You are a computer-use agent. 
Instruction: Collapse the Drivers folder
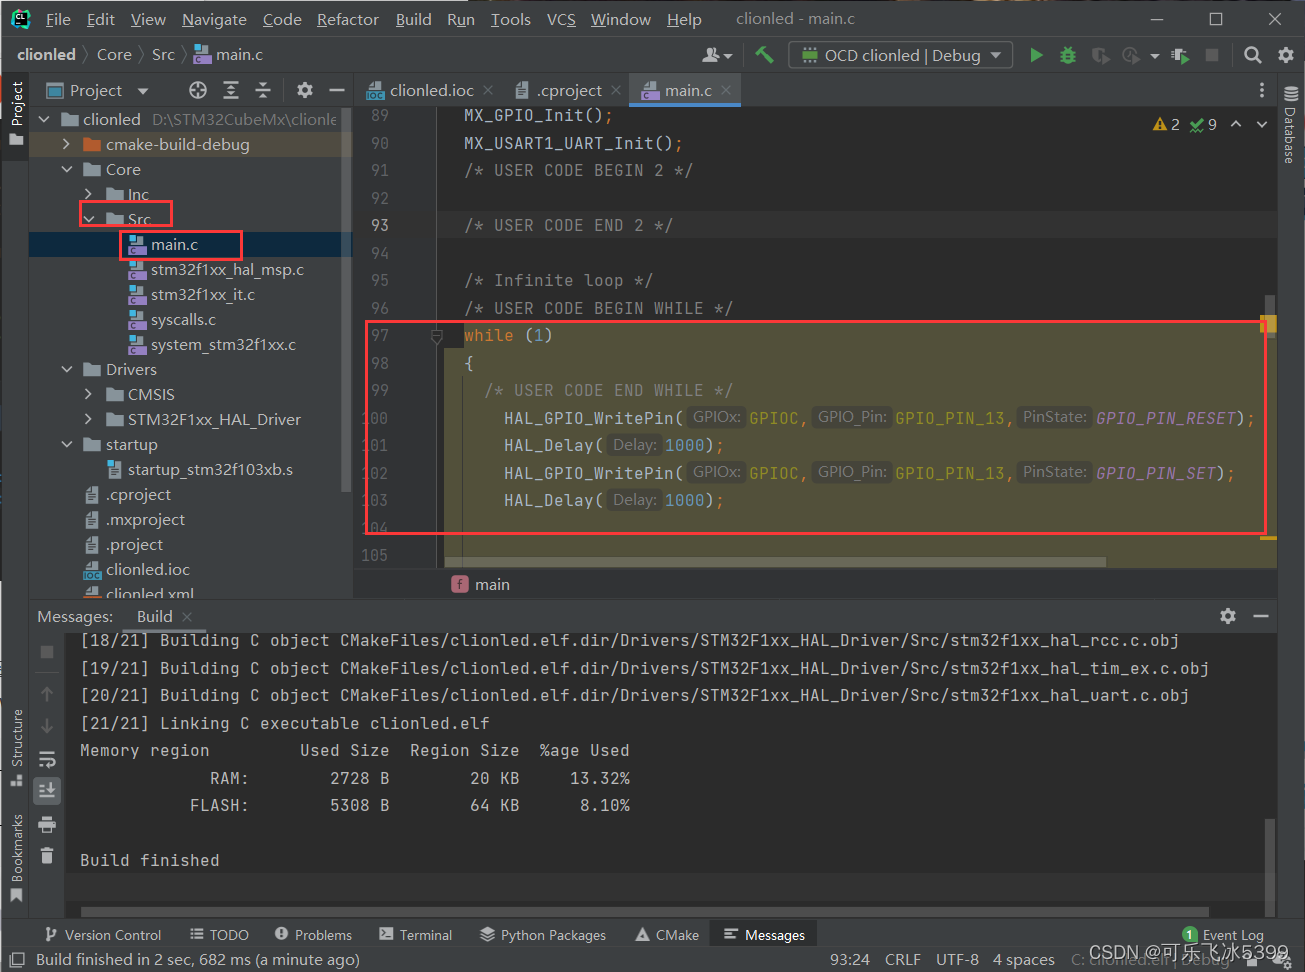point(67,369)
